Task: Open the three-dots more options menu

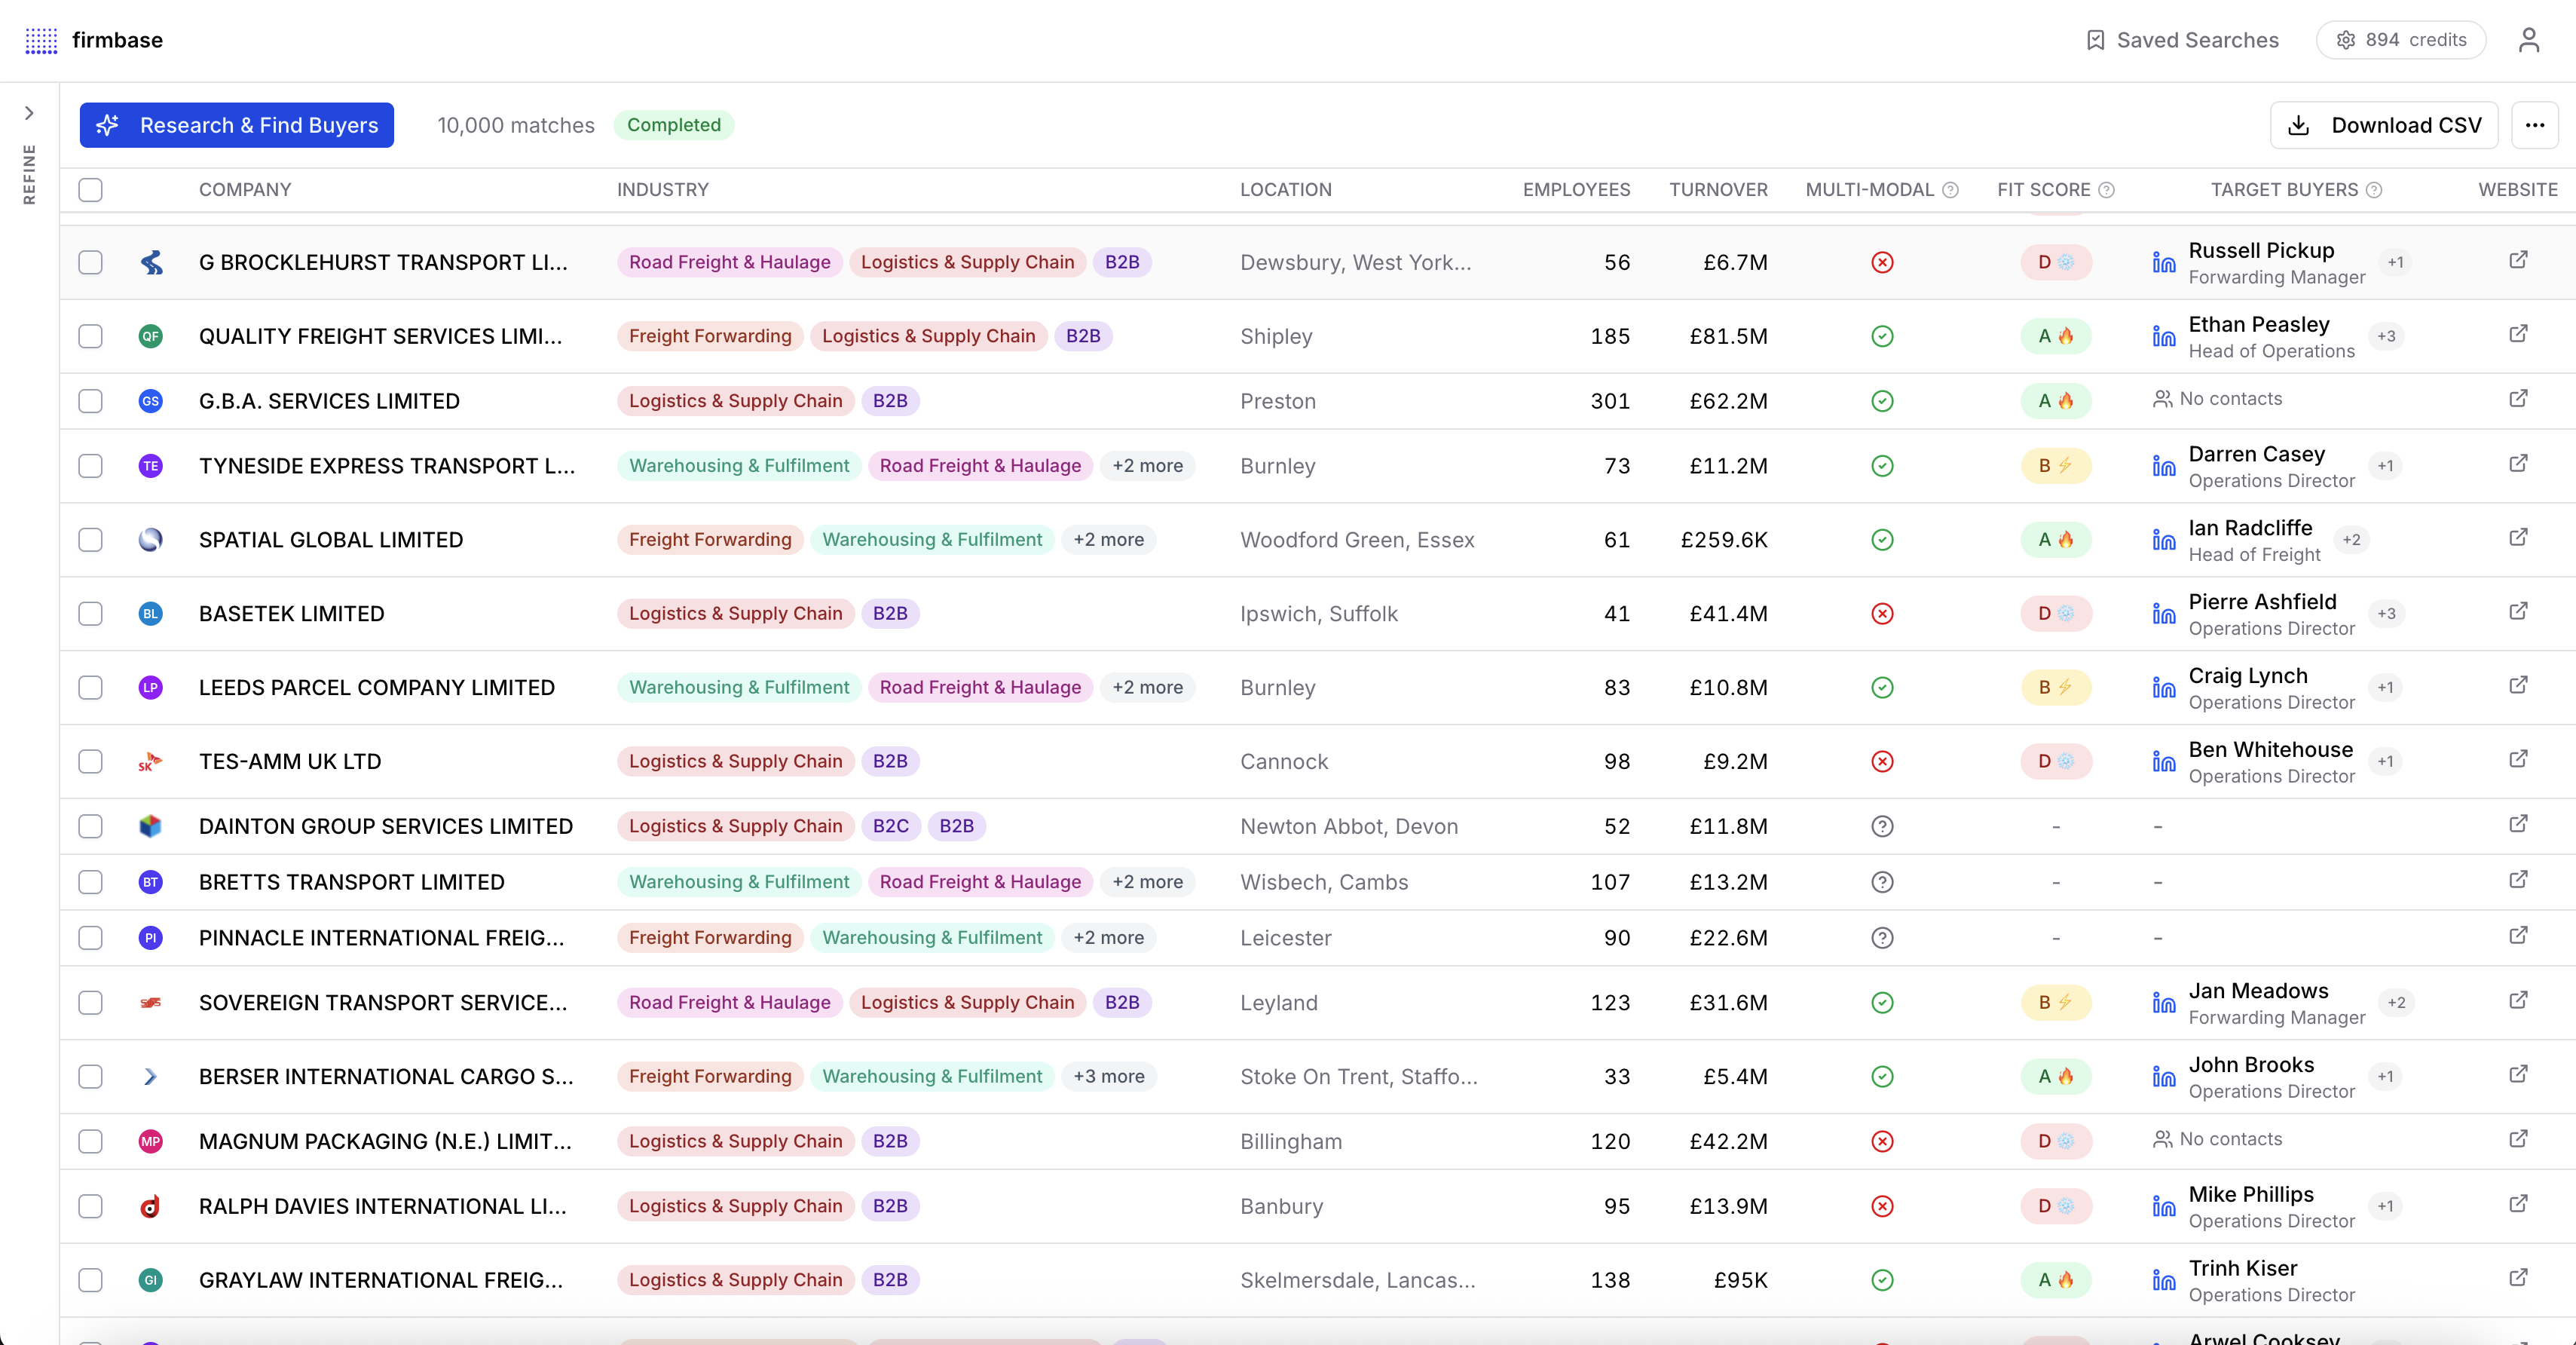Action: (x=2534, y=125)
